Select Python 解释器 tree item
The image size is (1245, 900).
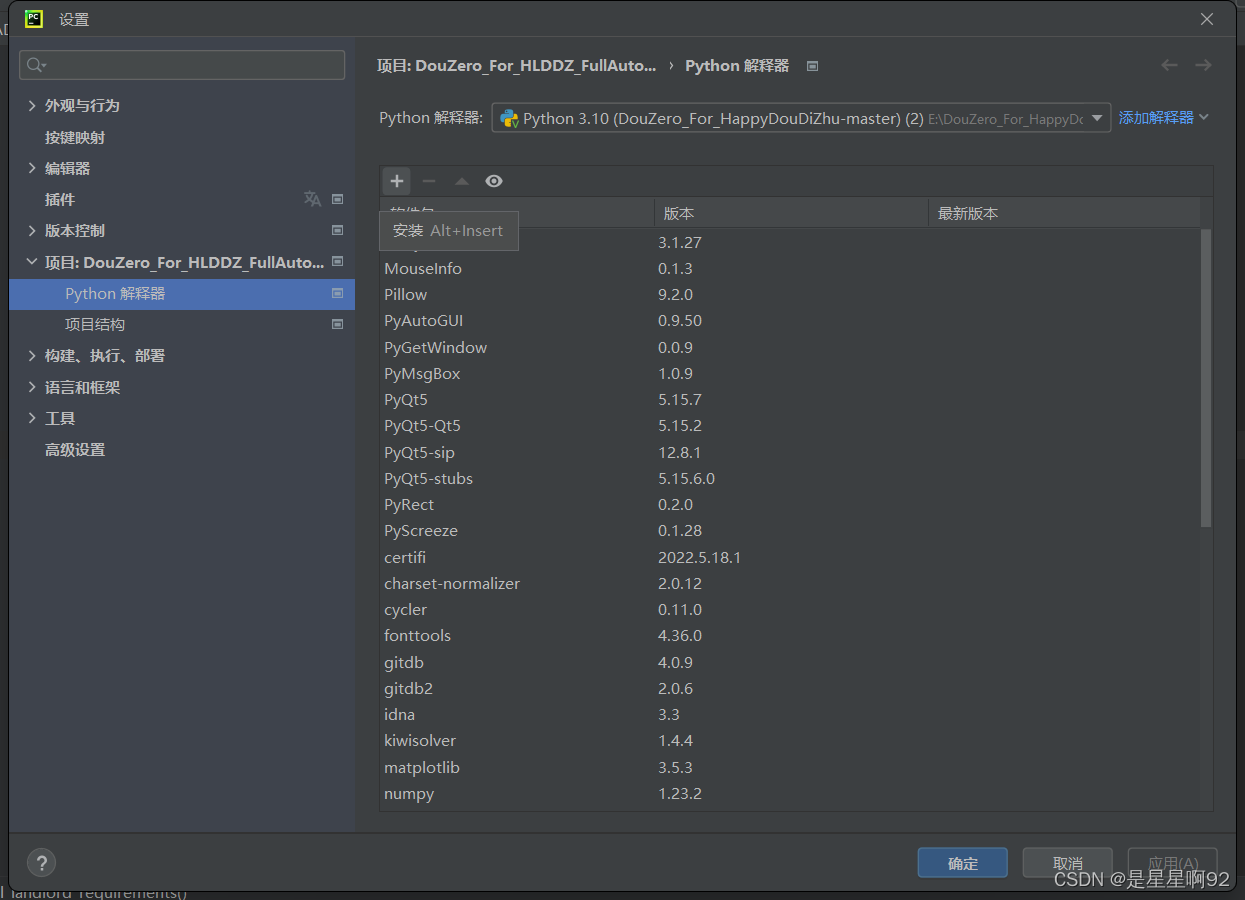[x=182, y=294]
